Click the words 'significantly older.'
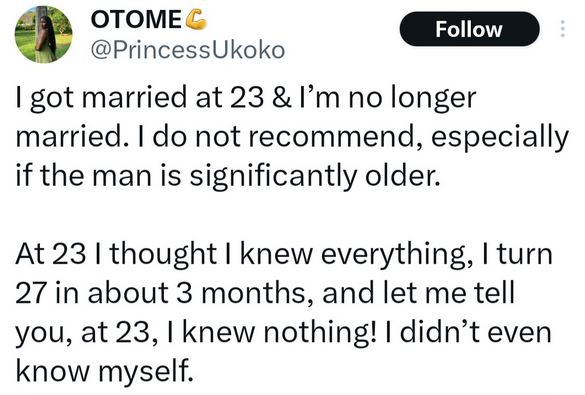Image resolution: width=585 pixels, height=395 pixels. pyautogui.click(x=315, y=176)
